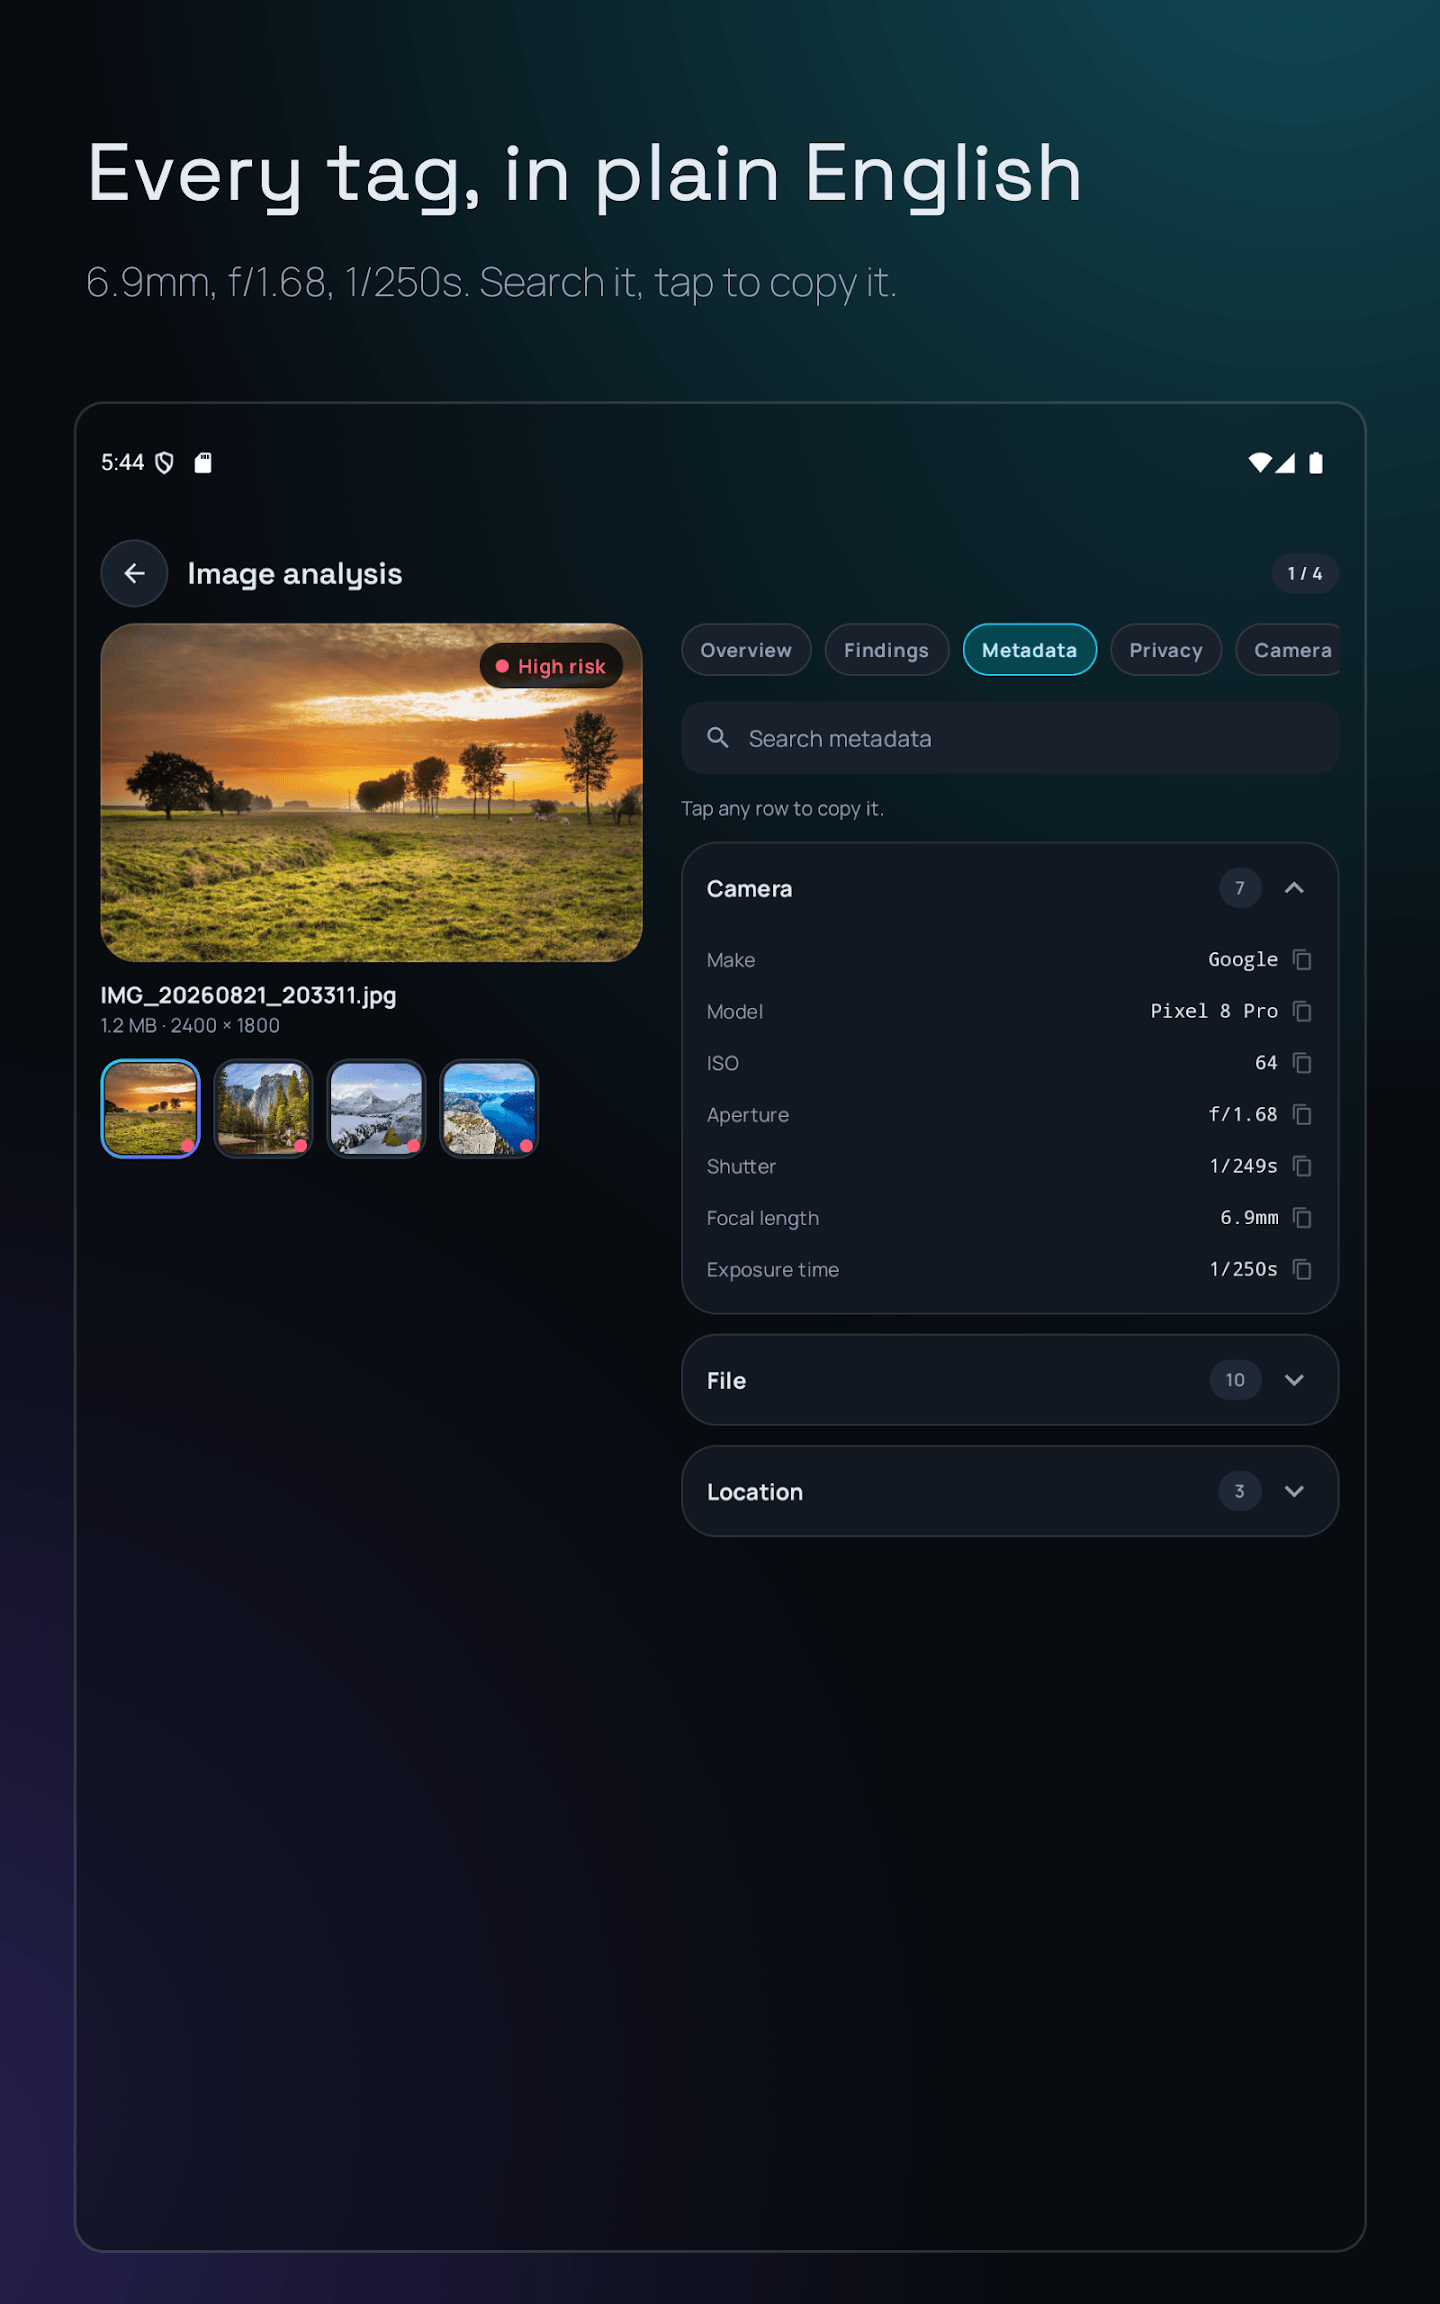1440x2304 pixels.
Task: Click the File section title
Action: (x=727, y=1380)
